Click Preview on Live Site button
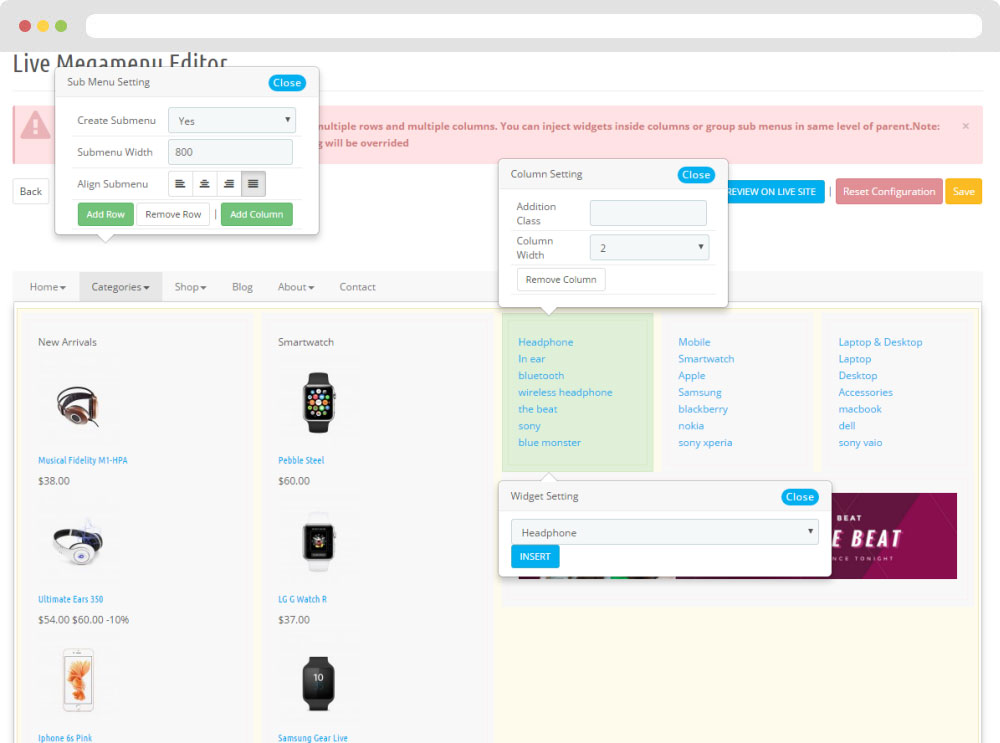Screen dimensions: 1000x743 [776, 191]
